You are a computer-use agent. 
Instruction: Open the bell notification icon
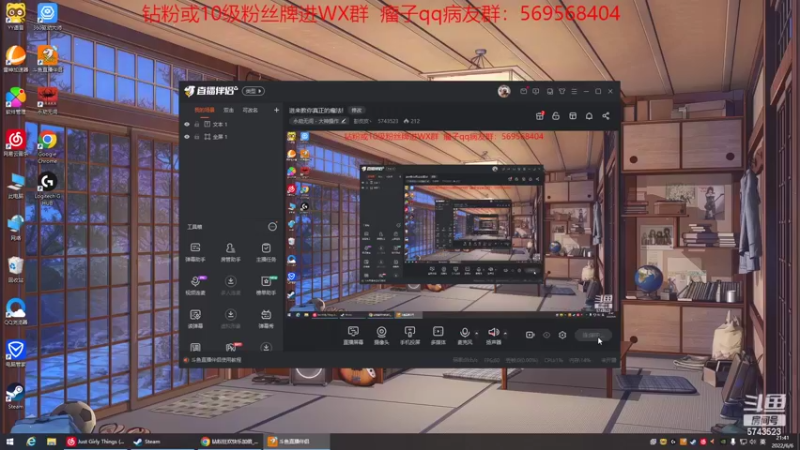(589, 116)
